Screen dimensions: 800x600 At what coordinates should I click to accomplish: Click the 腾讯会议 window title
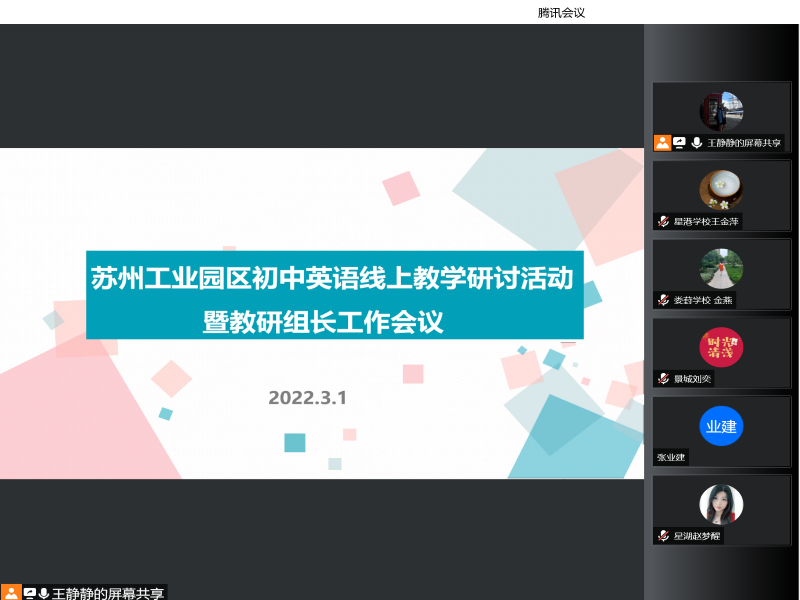tap(560, 12)
